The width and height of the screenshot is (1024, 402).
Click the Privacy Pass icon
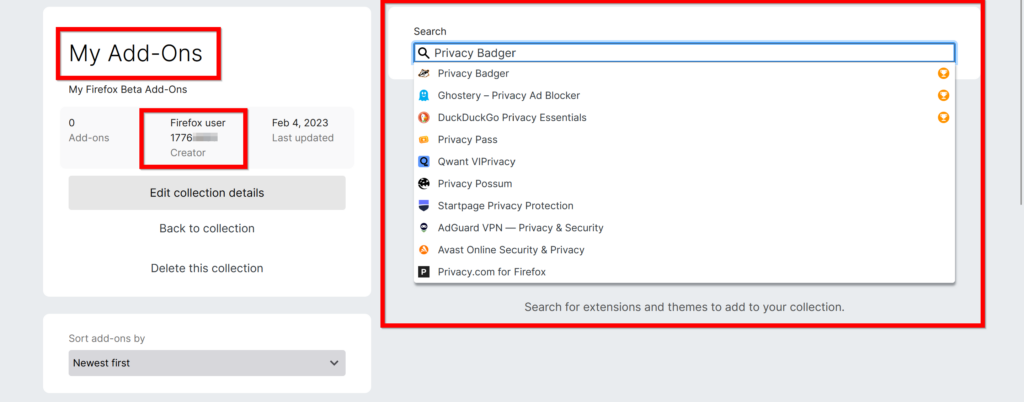[424, 140]
